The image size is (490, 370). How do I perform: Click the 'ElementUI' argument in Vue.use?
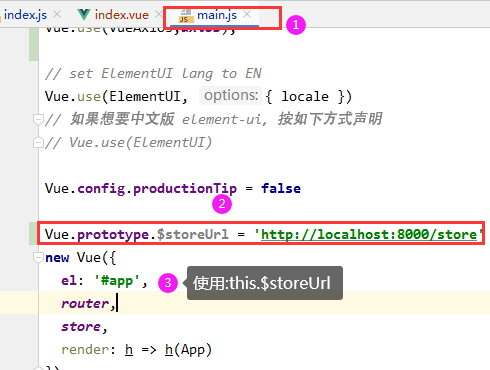[x=145, y=96]
